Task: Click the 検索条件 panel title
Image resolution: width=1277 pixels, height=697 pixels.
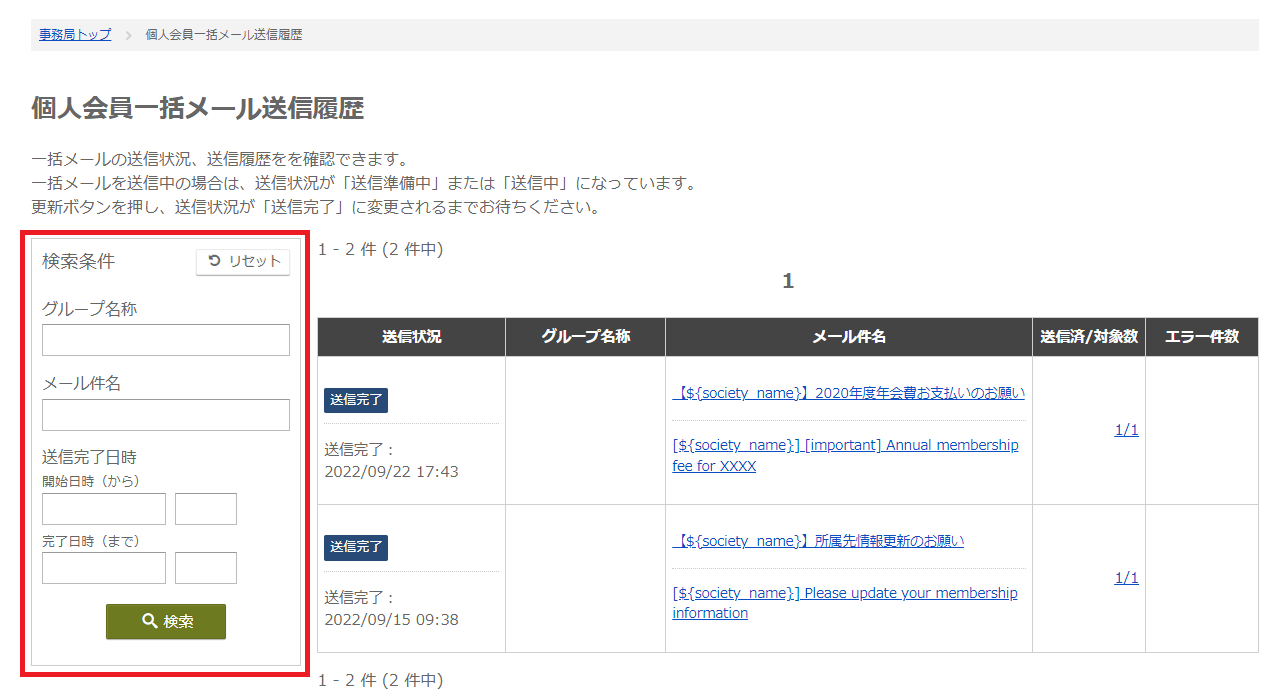Action: click(78, 261)
